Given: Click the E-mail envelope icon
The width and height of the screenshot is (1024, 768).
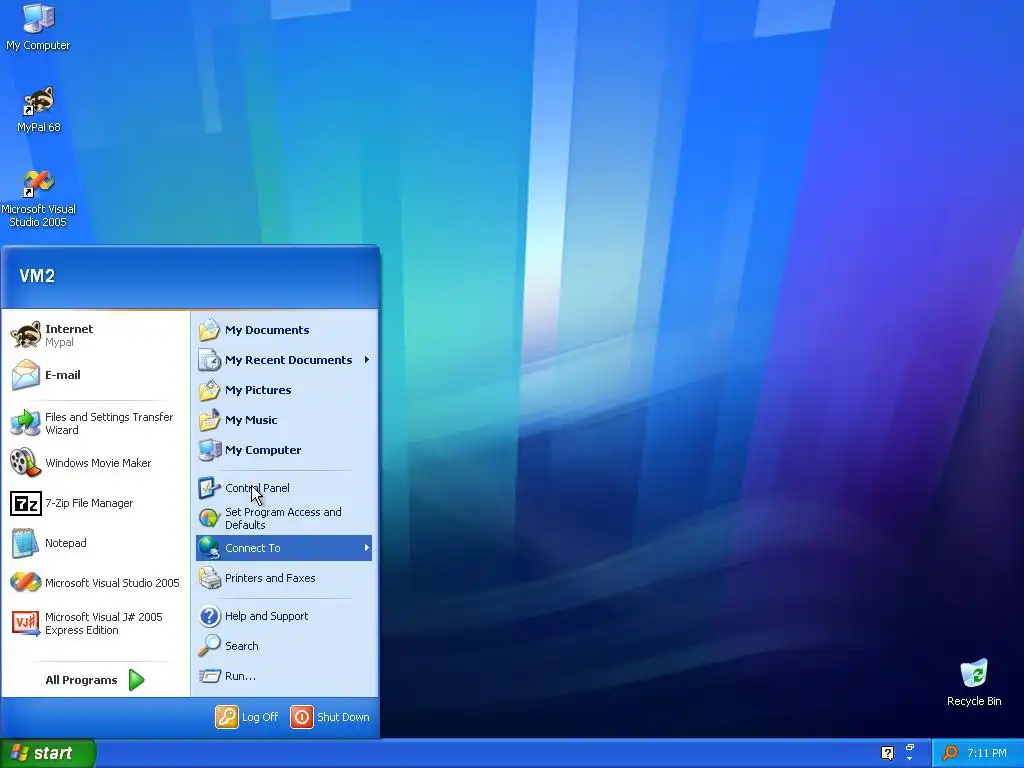Looking at the screenshot, I should [x=25, y=375].
